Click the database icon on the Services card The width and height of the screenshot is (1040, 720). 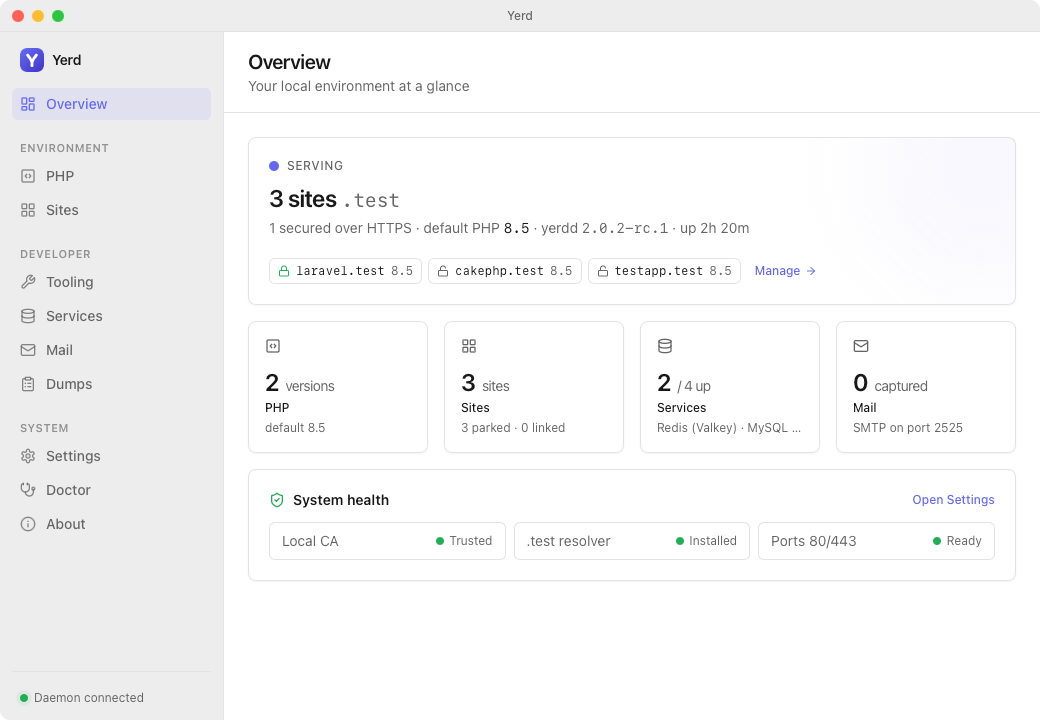point(665,346)
